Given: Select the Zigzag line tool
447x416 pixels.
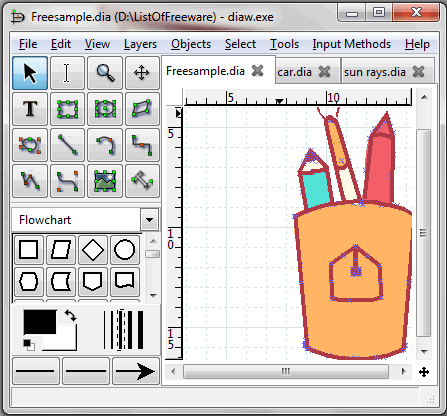Looking at the screenshot, I should 142,145.
